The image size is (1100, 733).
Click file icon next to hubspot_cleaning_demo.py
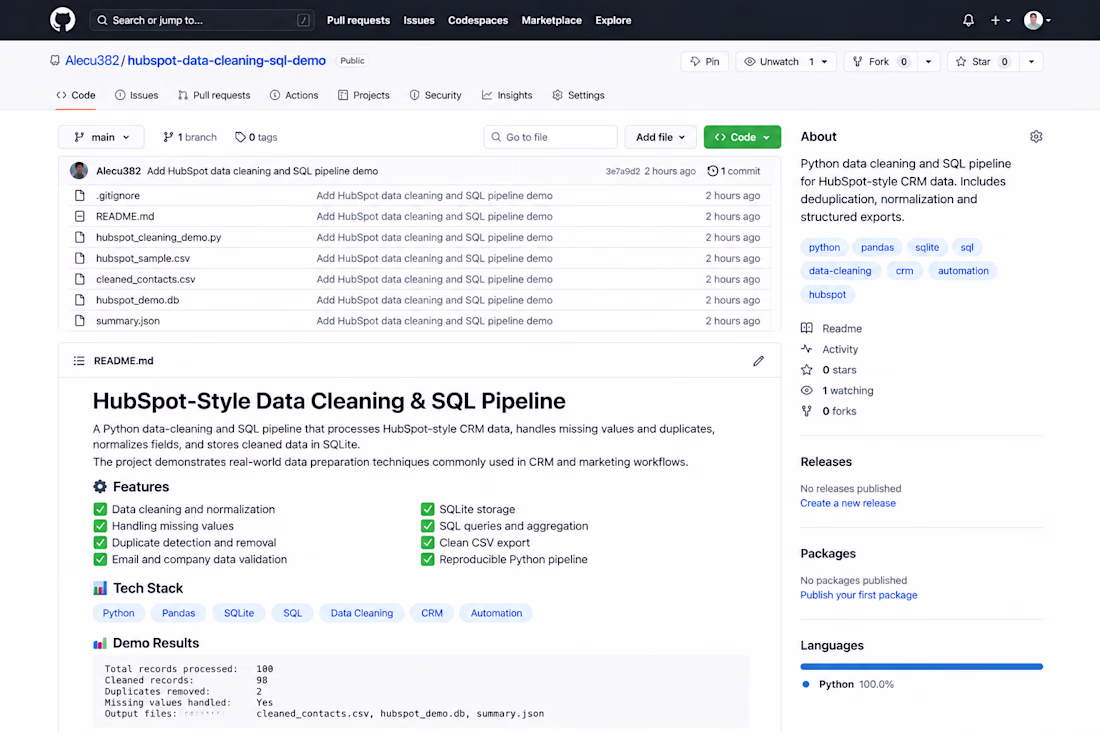click(x=80, y=237)
